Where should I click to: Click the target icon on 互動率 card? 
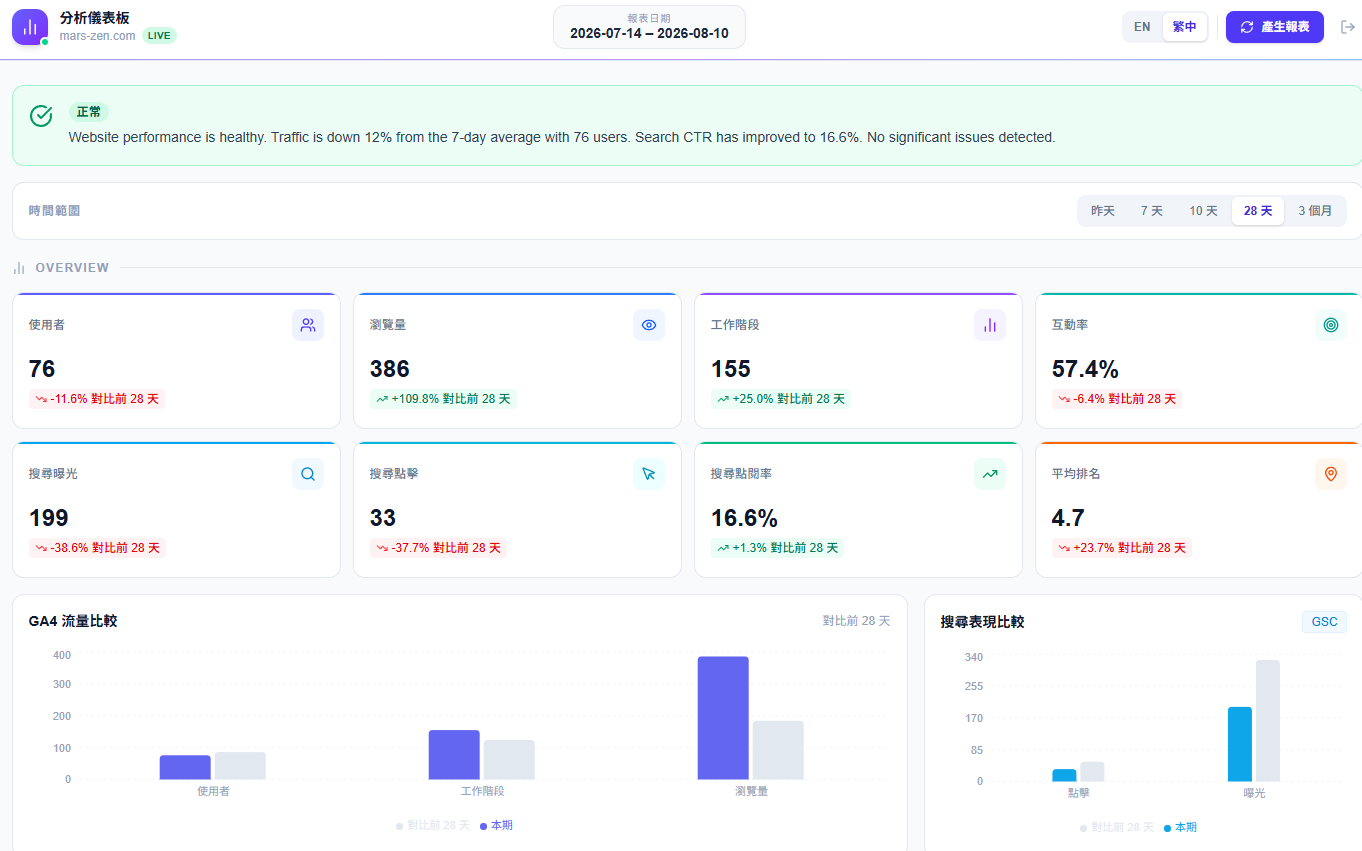pyautogui.click(x=1331, y=325)
